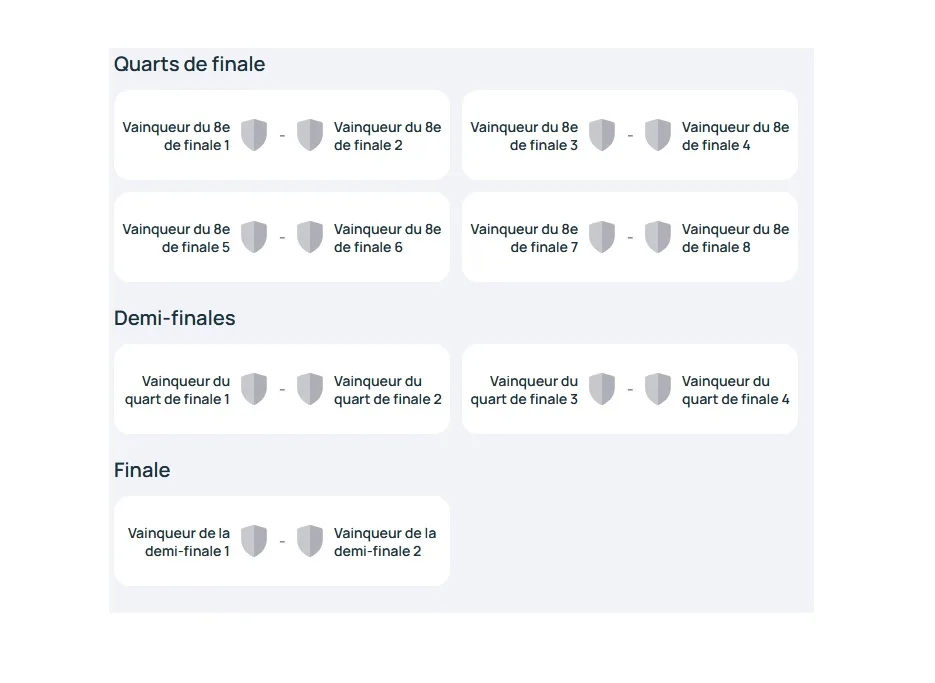Image resolution: width=935 pixels, height=683 pixels.
Task: Click the Quarts de finale heading
Action: click(189, 64)
